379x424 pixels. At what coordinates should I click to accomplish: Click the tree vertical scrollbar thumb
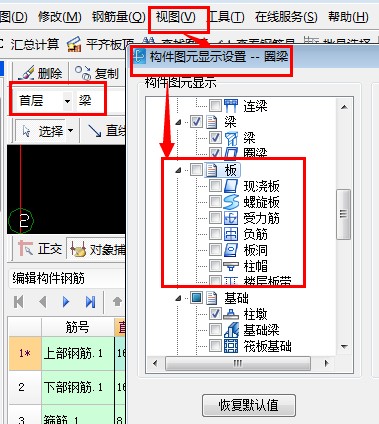tap(343, 214)
